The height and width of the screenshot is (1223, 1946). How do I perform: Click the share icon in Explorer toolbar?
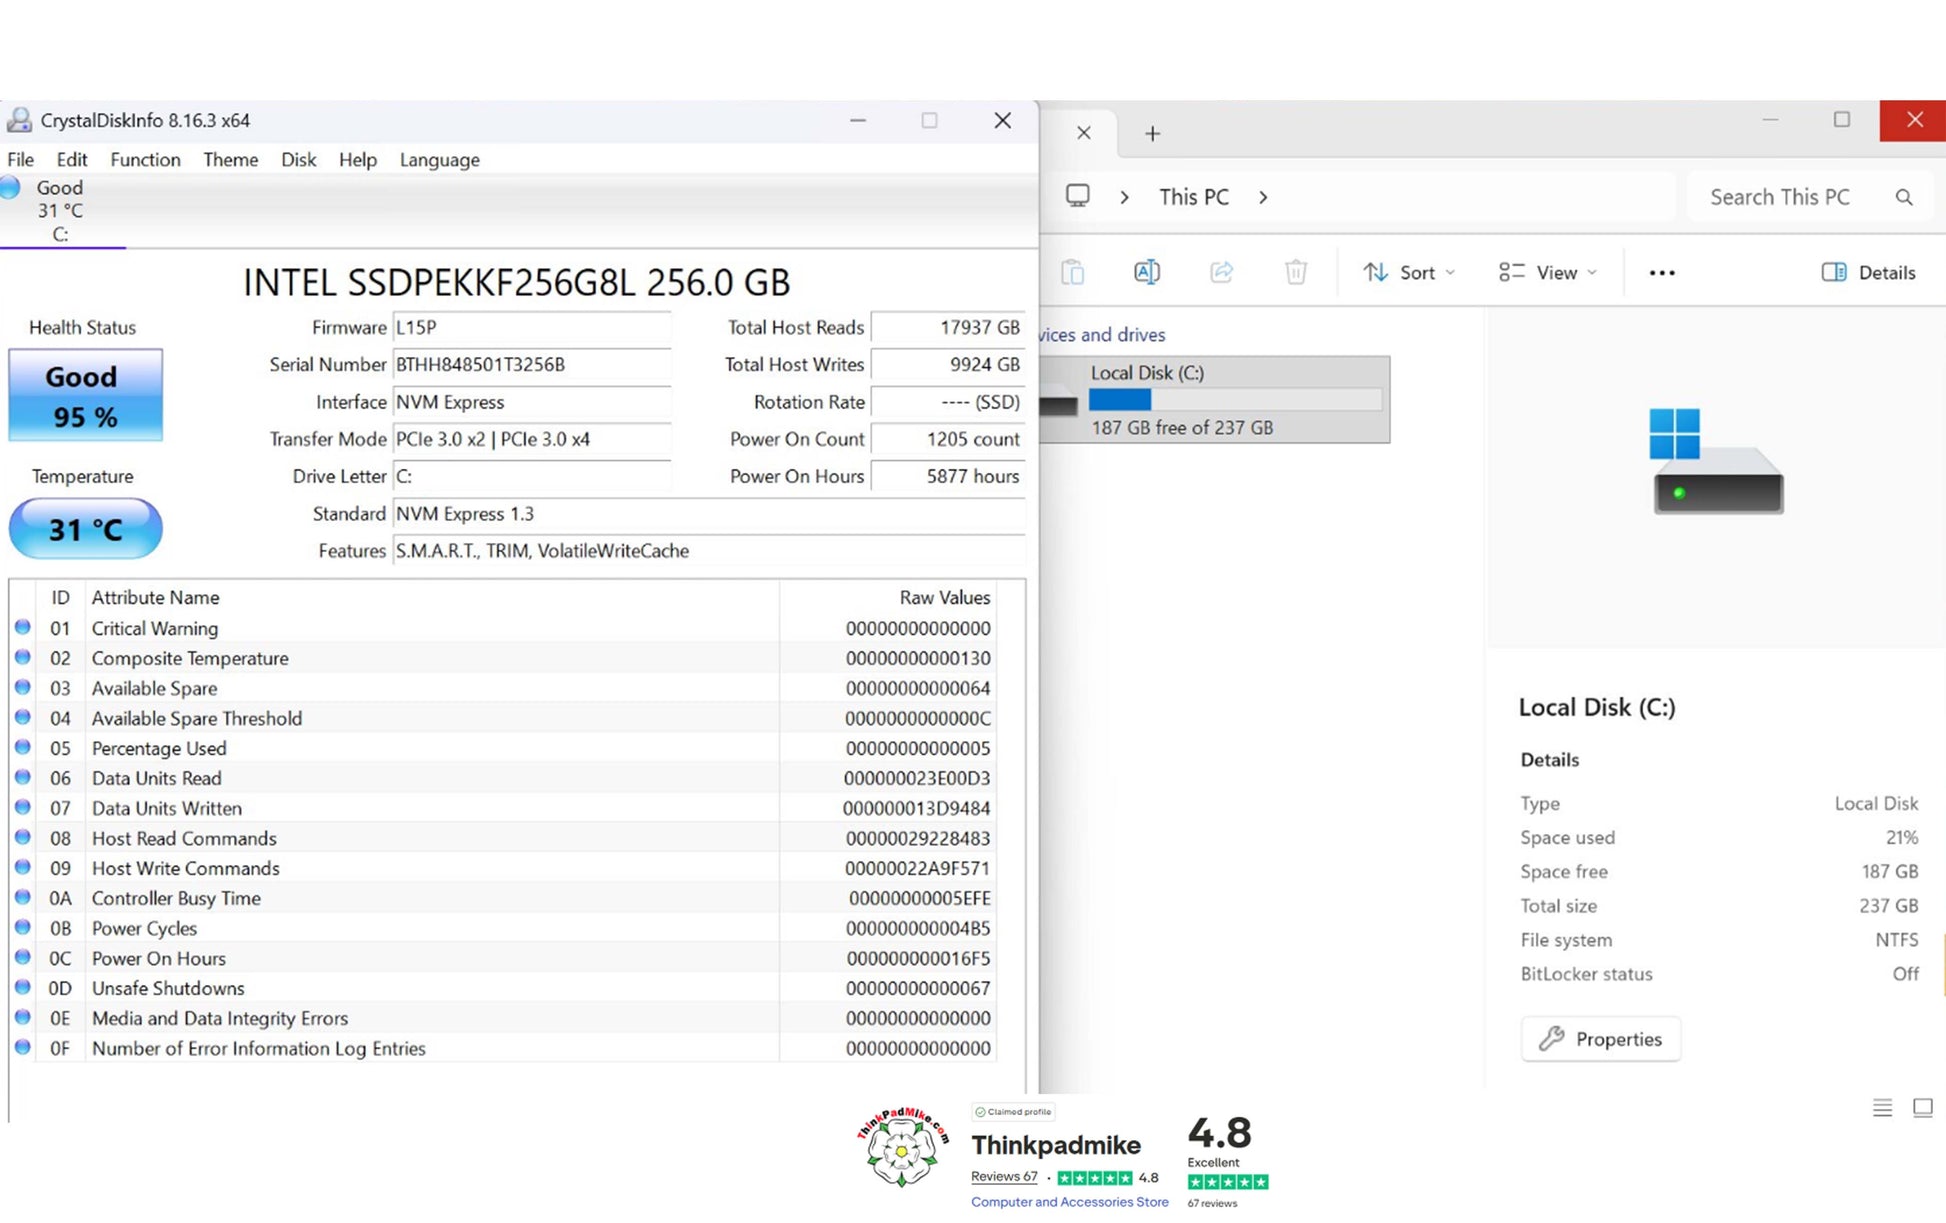[1221, 272]
